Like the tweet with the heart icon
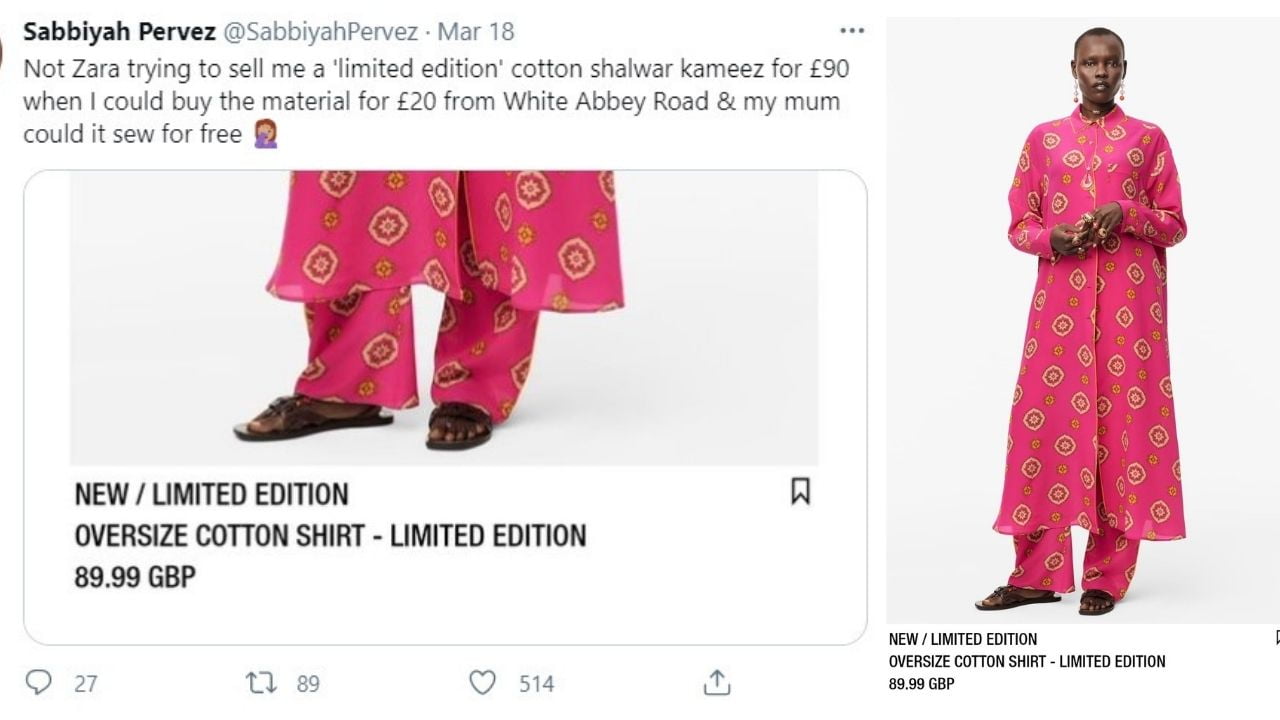Viewport: 1280px width, 720px height. [x=483, y=683]
